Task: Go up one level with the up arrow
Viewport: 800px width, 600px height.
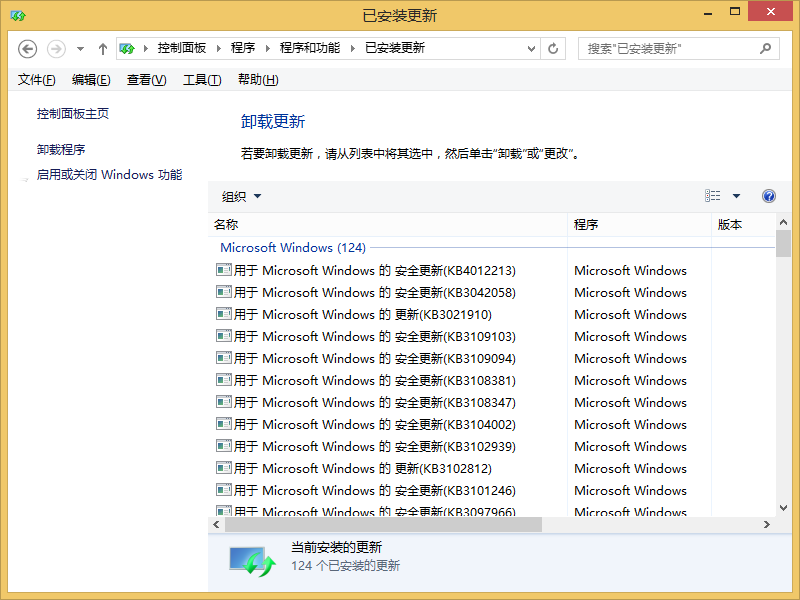Action: (x=102, y=48)
